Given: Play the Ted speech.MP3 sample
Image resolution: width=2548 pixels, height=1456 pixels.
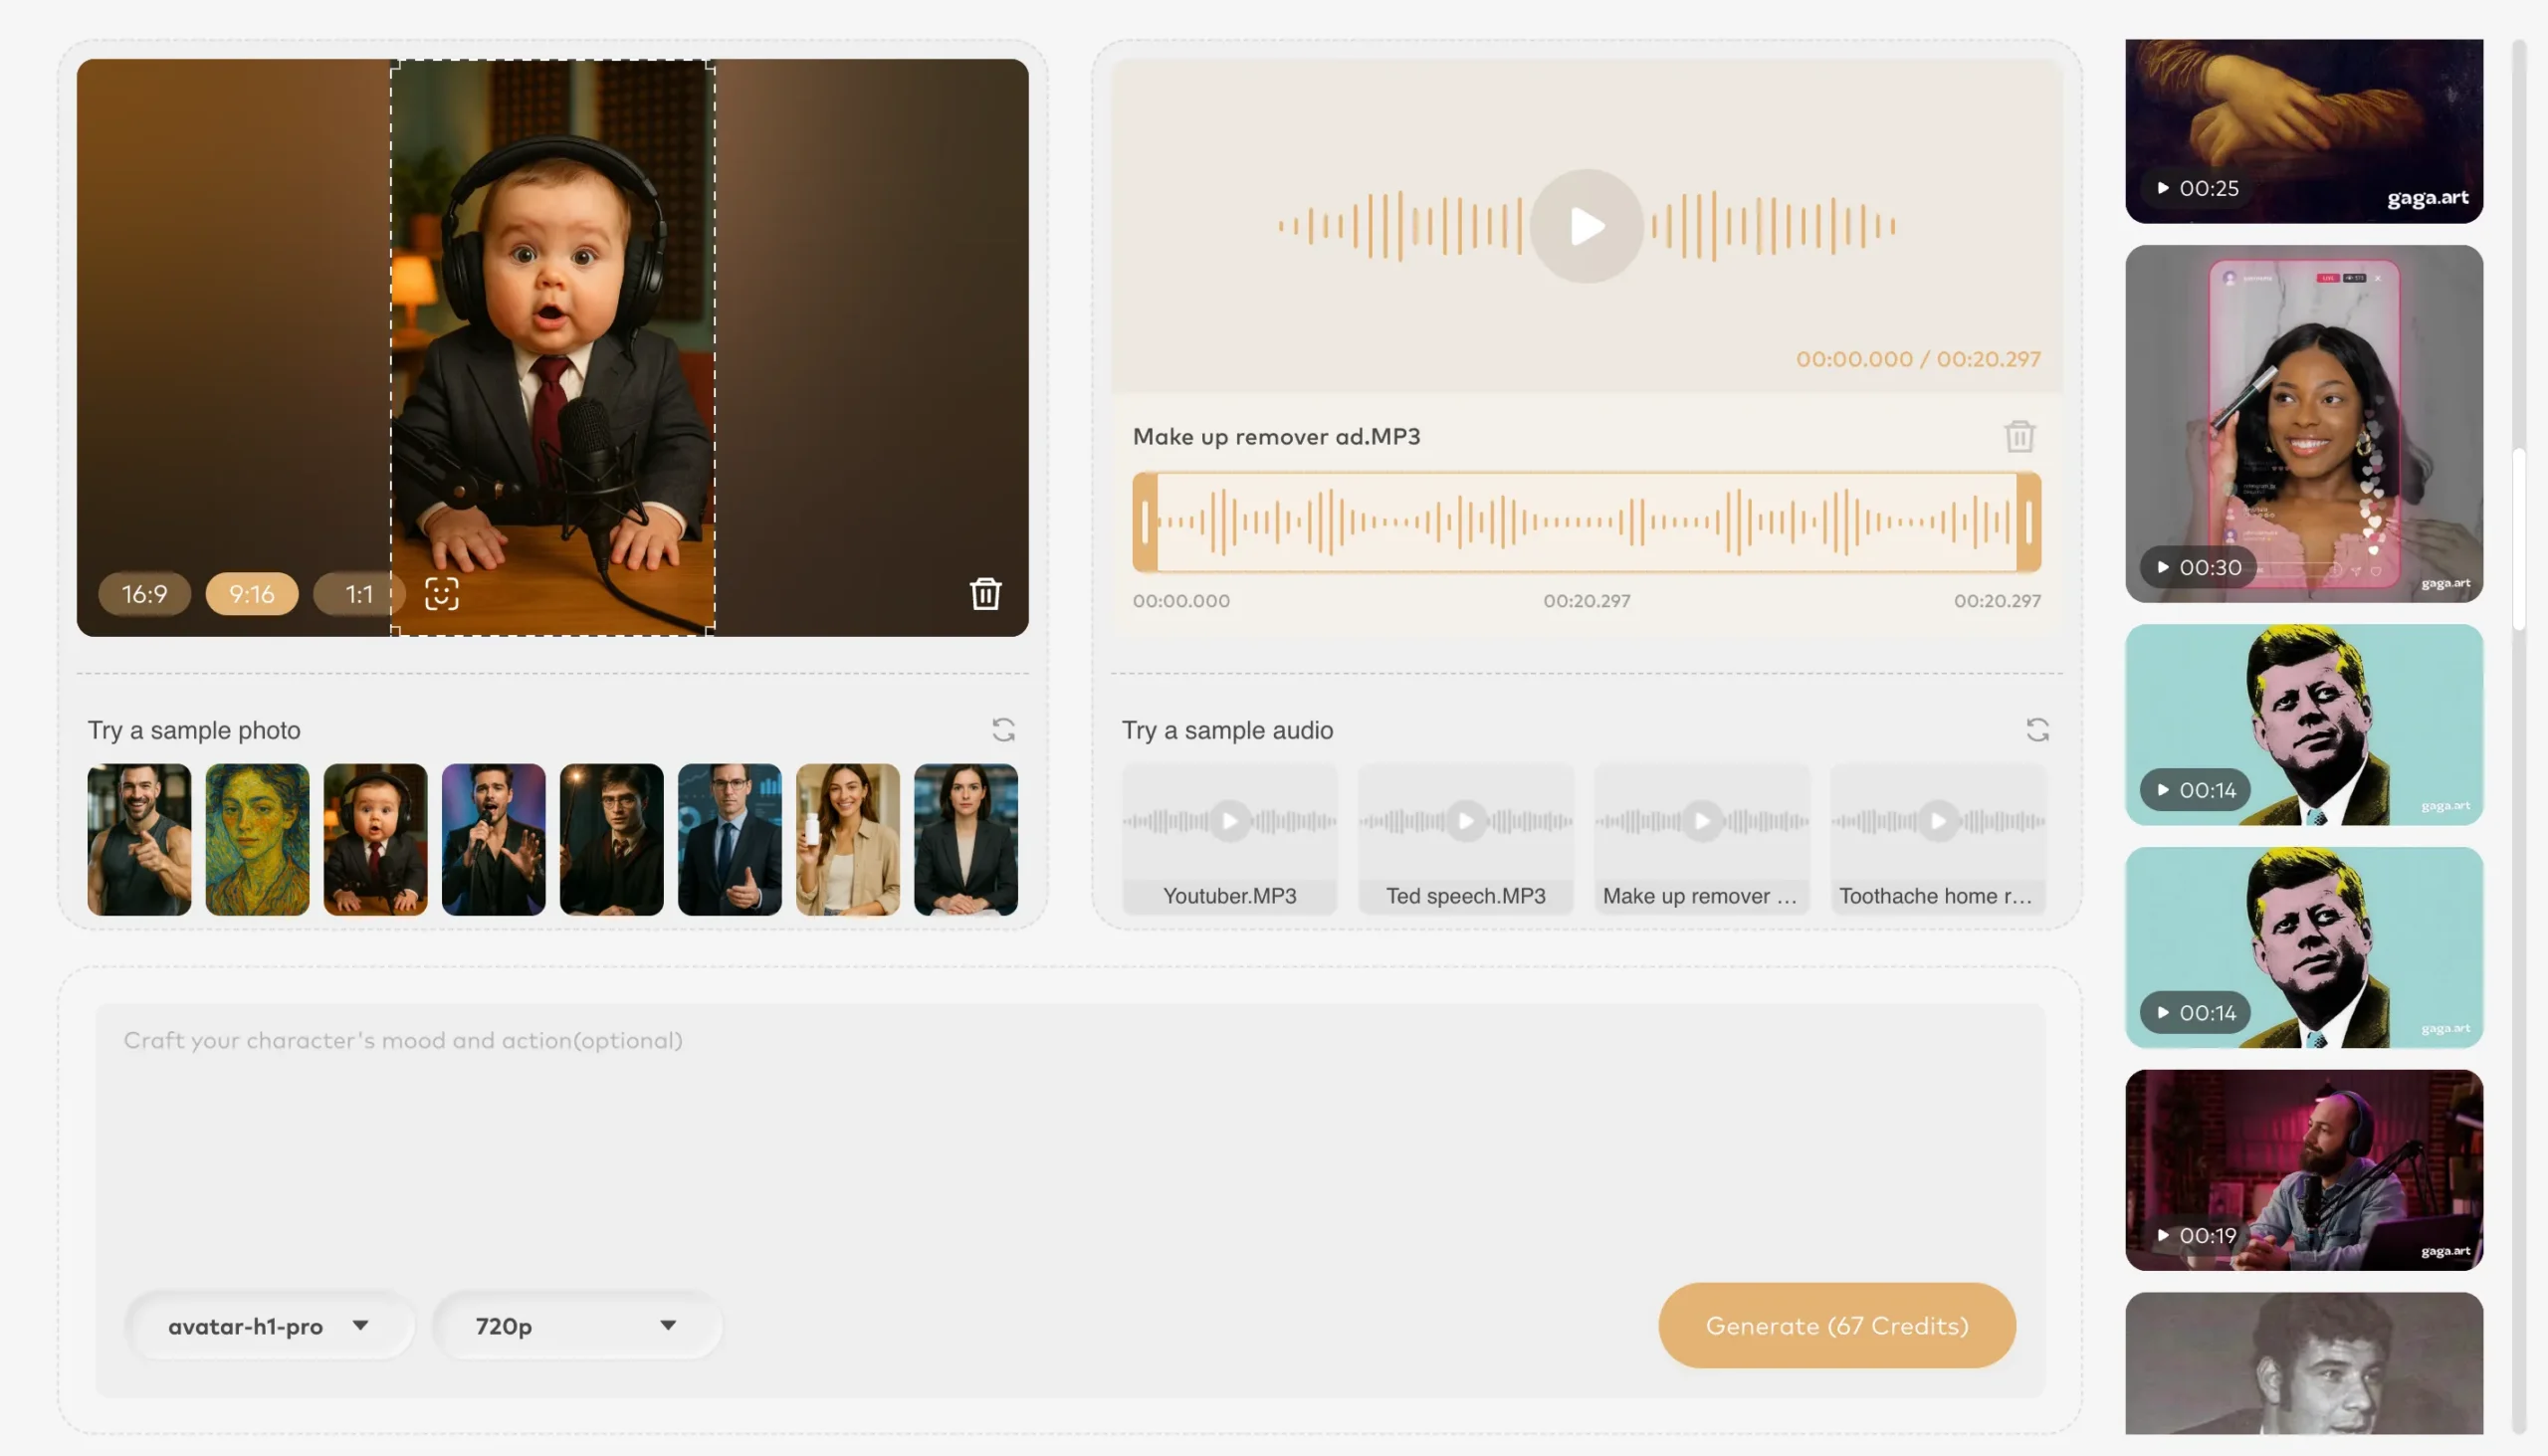Looking at the screenshot, I should click(1464, 820).
